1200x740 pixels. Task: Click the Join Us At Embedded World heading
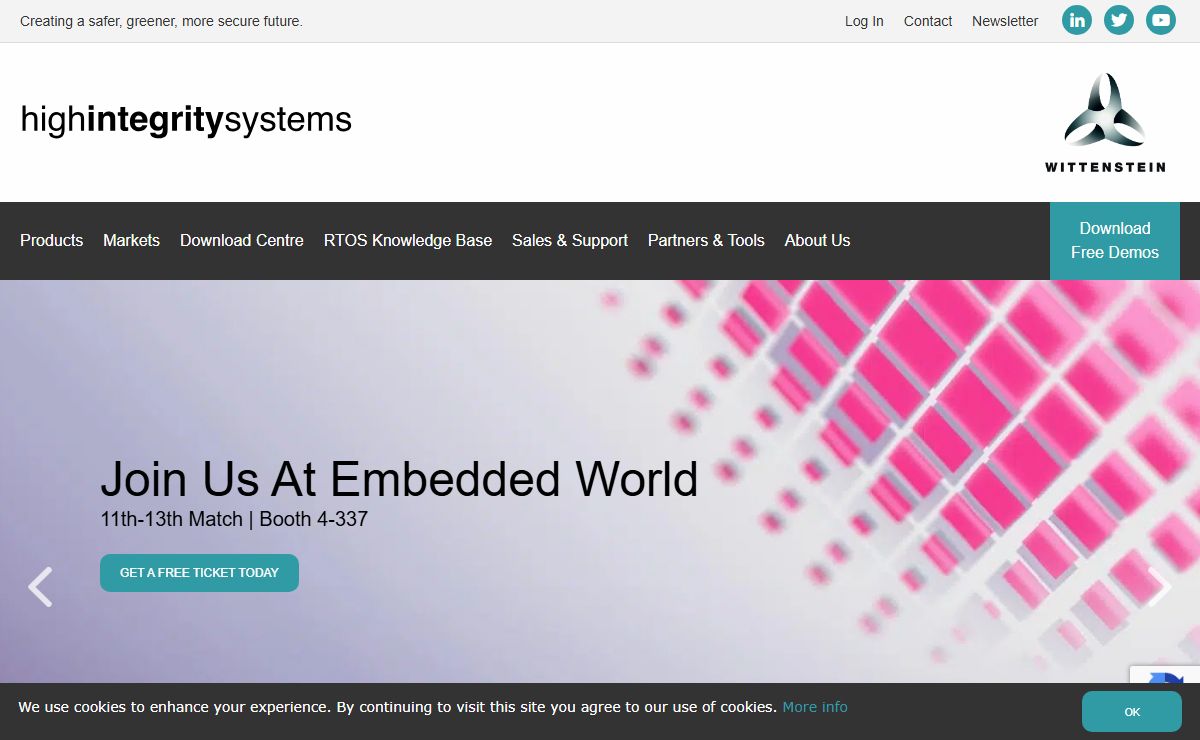pos(399,479)
